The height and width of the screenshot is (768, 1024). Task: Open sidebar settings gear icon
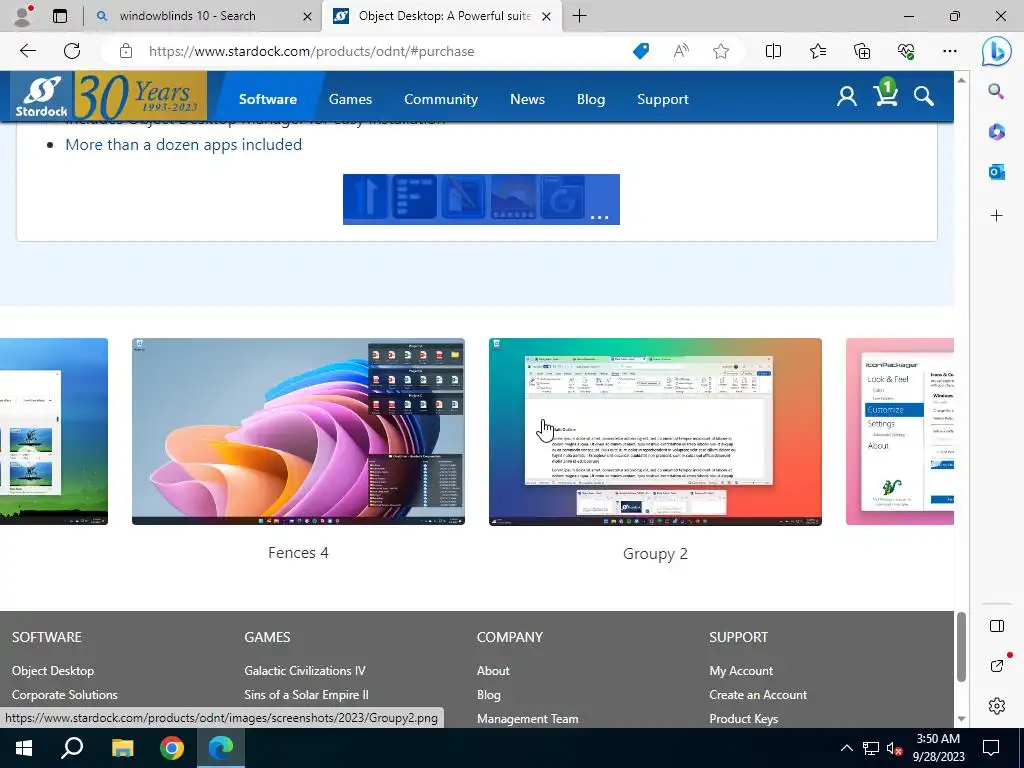997,706
